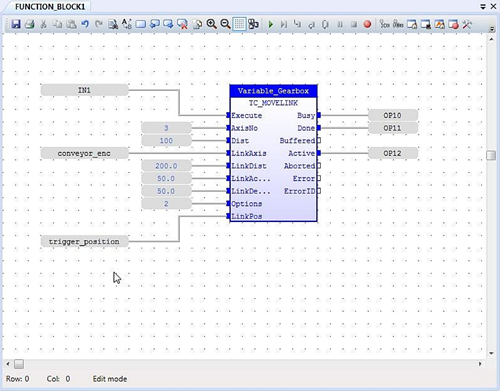Click the Execute input label
Viewport: 500px width, 391px height.
tap(247, 116)
